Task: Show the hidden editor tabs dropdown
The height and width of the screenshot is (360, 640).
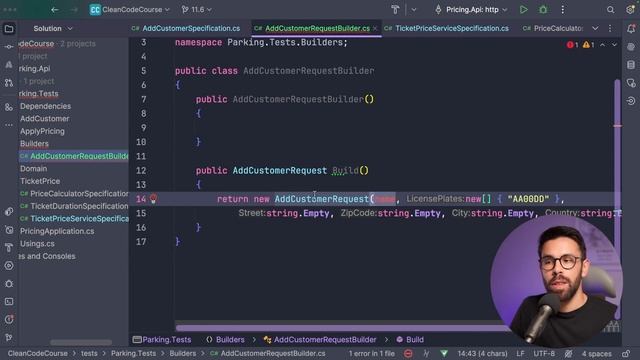Action: tap(595, 29)
